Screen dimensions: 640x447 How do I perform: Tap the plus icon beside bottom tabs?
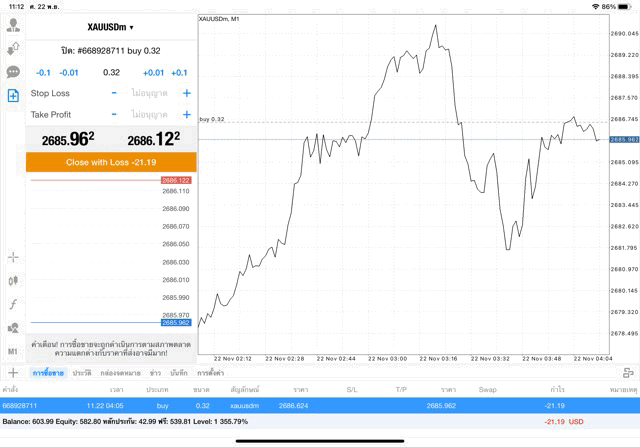coord(13,372)
